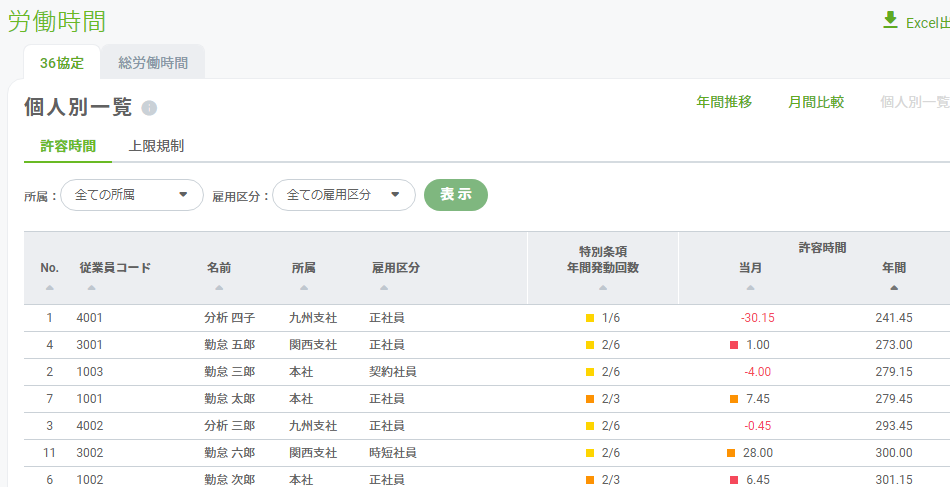Click orange marker beside 2/3 for 勤怠 太郎
The image size is (950, 487).
pos(590,399)
